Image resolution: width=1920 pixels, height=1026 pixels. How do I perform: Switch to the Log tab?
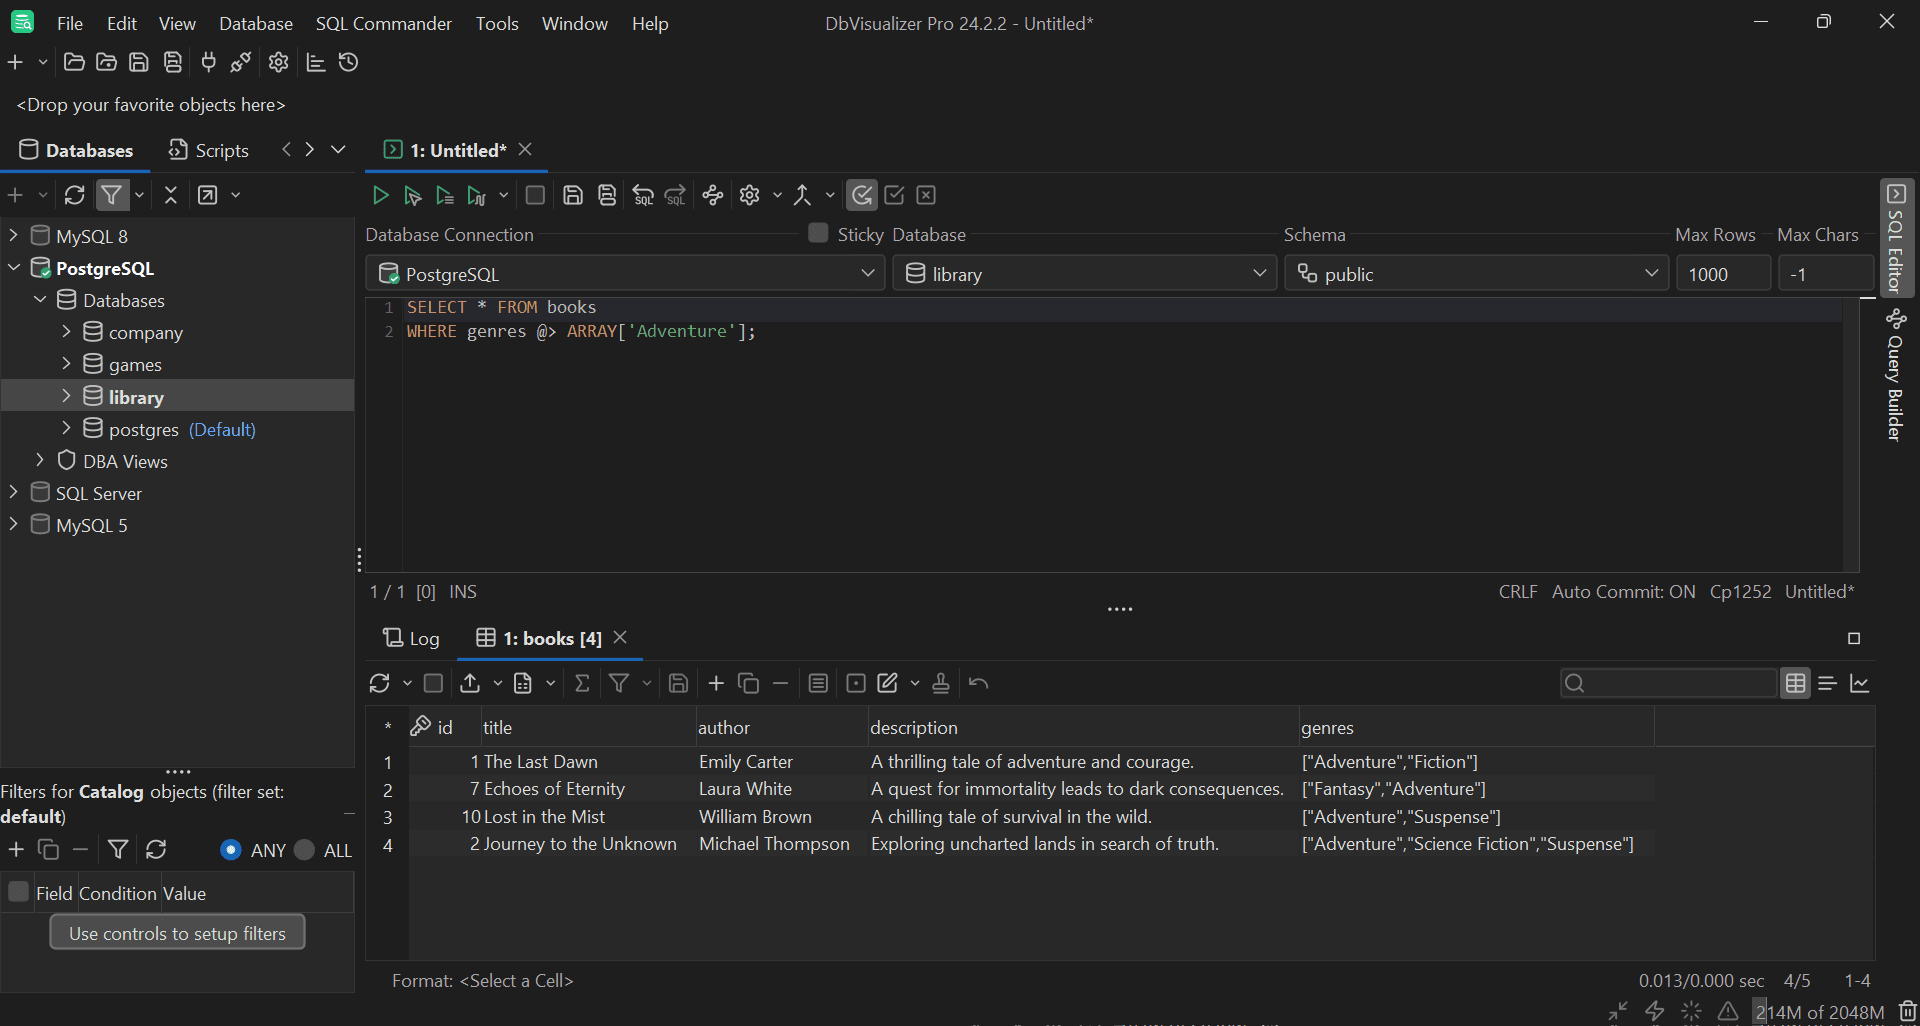411,637
